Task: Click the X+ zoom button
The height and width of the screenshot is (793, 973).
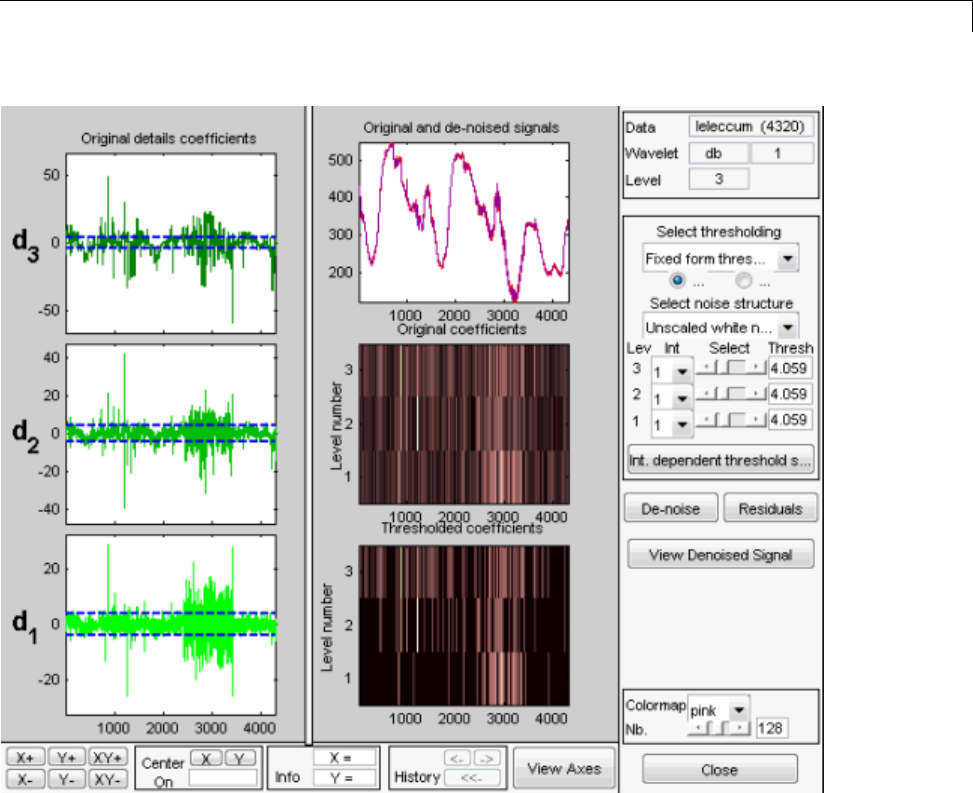Action: pyautogui.click(x=25, y=758)
